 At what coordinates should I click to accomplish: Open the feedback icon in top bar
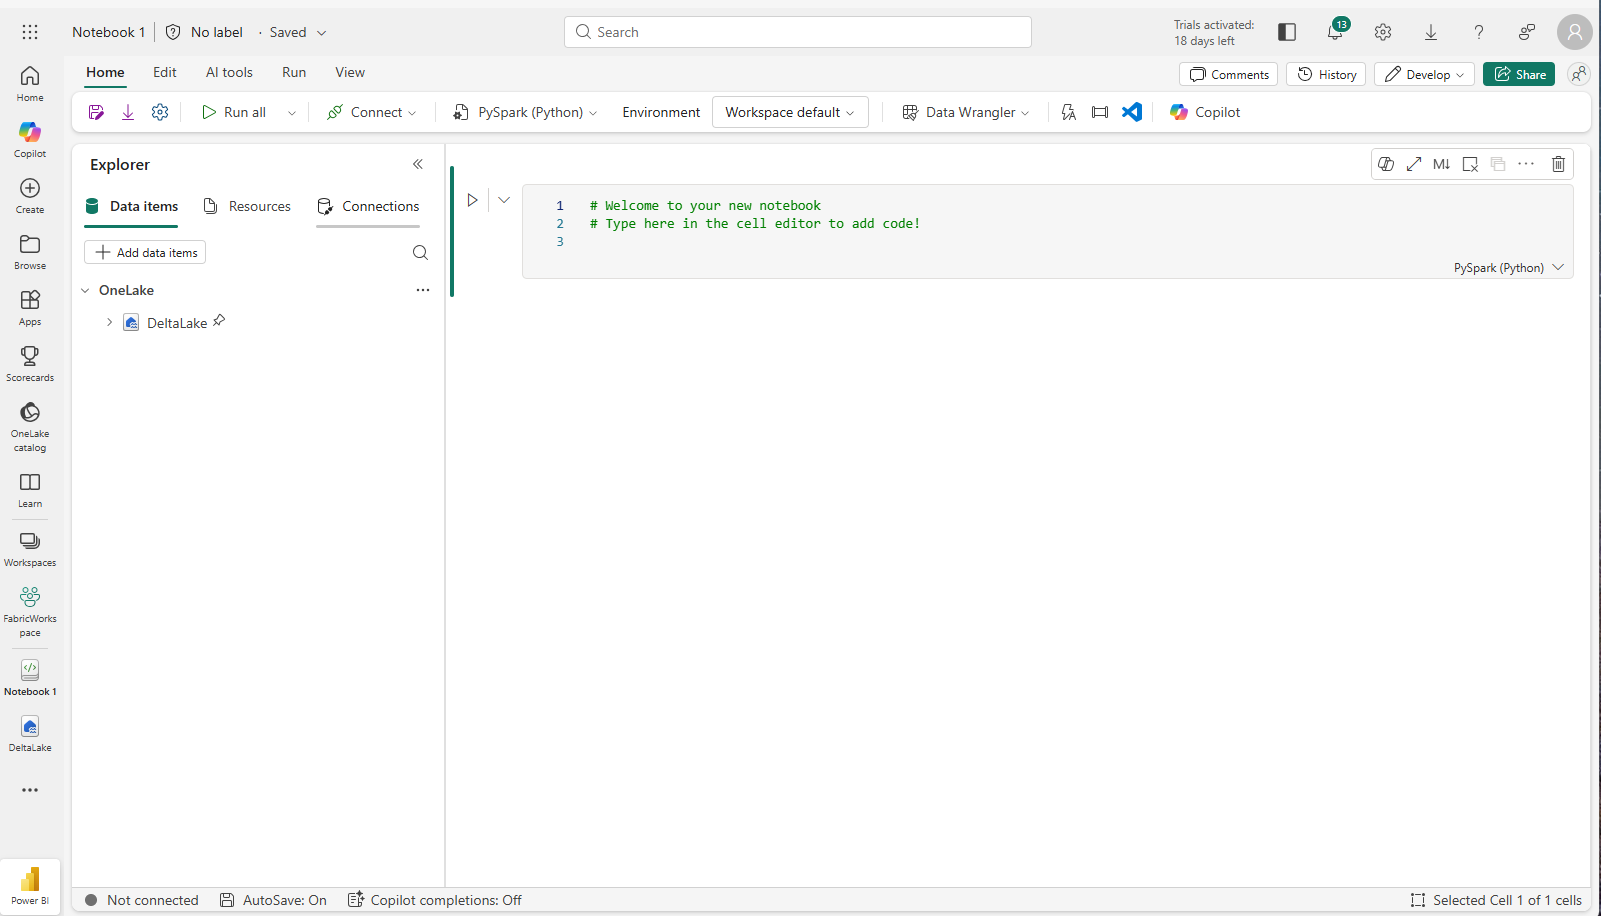[x=1527, y=32]
